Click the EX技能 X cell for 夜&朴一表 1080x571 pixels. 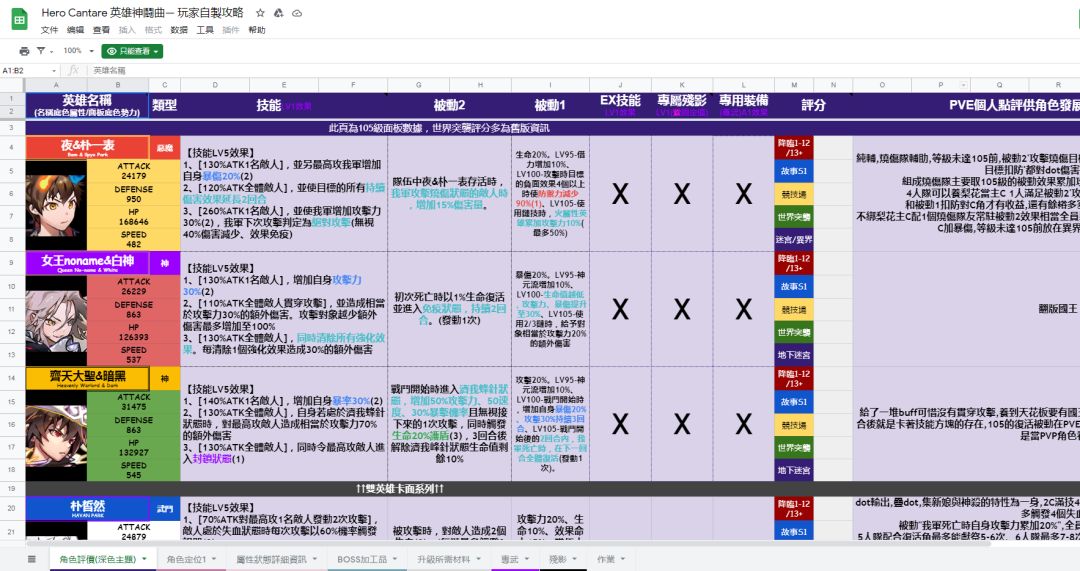pyautogui.click(x=620, y=194)
